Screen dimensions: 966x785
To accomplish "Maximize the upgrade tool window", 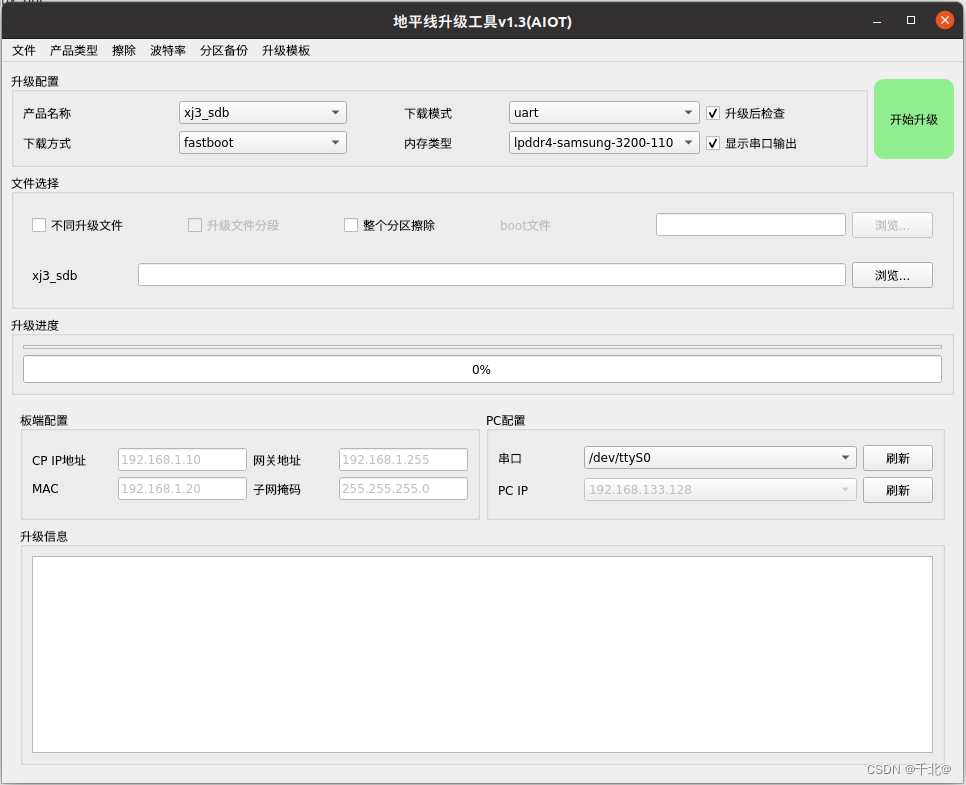I will point(911,20).
